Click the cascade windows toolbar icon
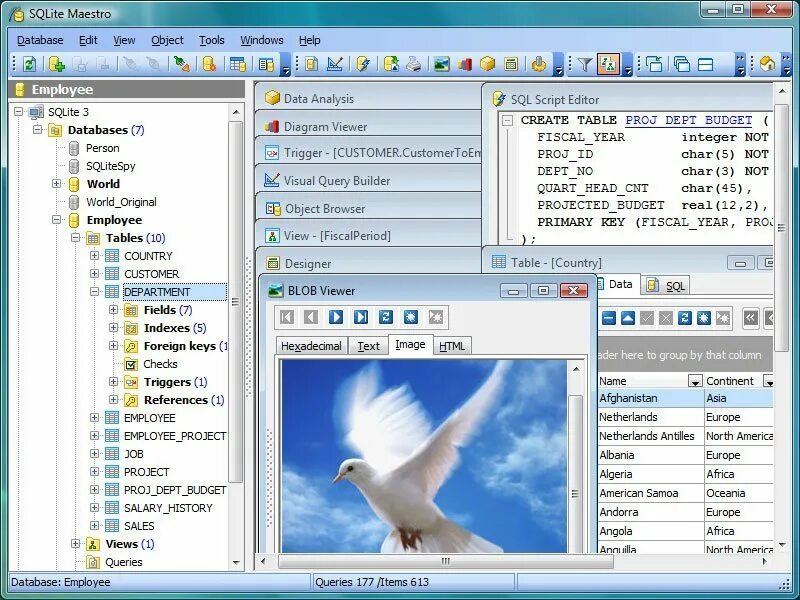 pyautogui.click(x=682, y=64)
